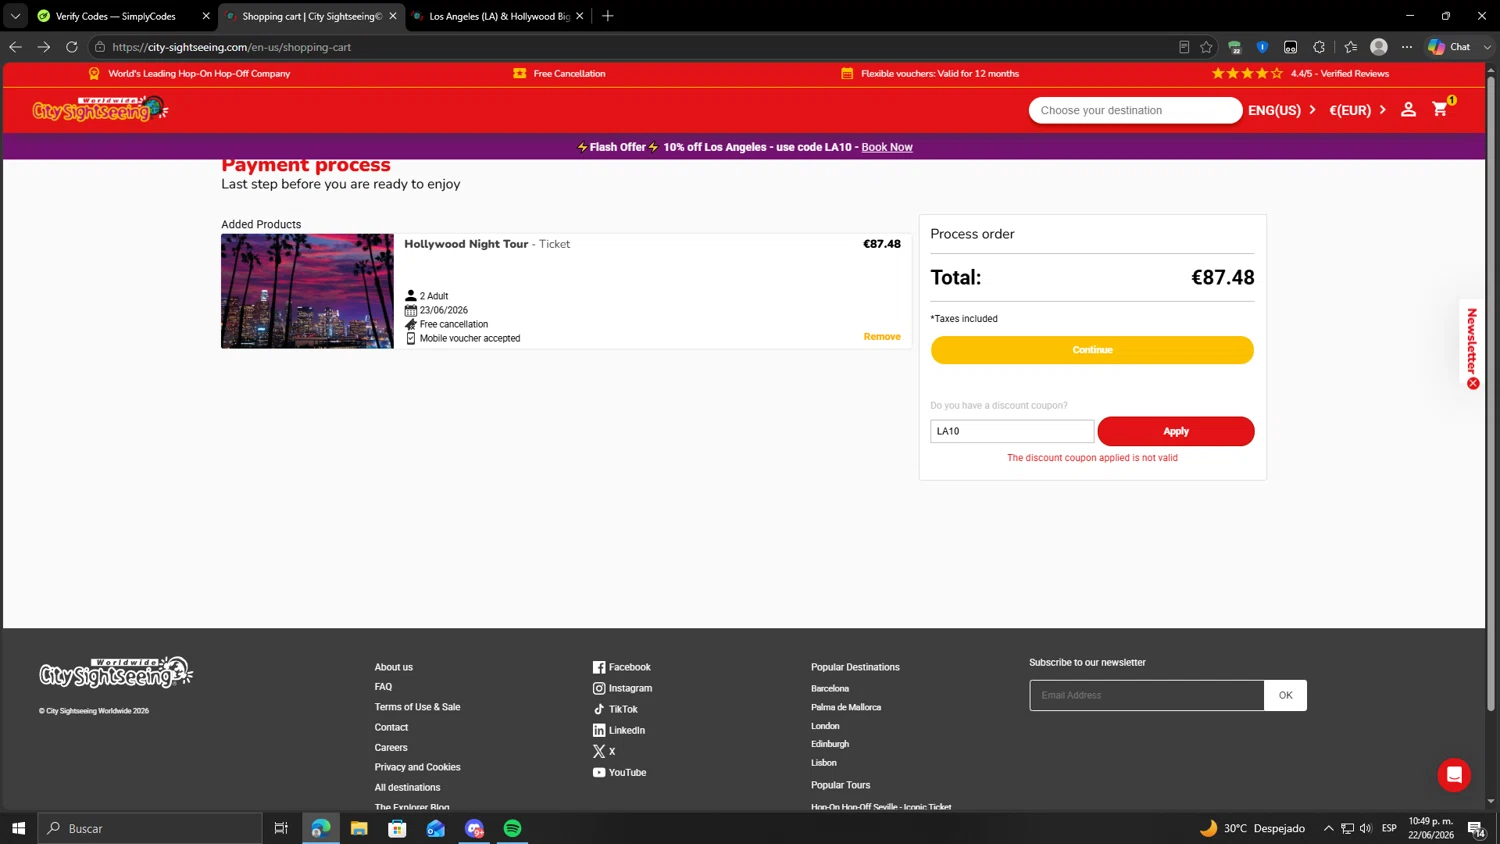Add page to favorites star icon
The height and width of the screenshot is (844, 1500).
[1206, 47]
